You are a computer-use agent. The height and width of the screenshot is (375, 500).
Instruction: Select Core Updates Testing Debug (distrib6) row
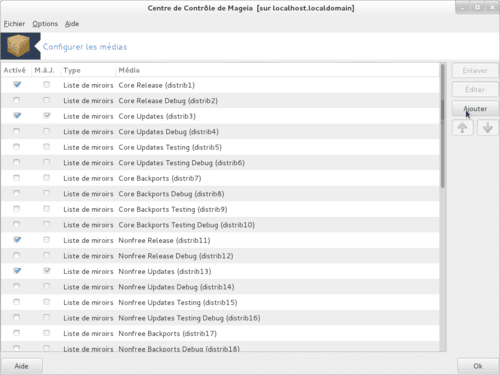coord(220,163)
